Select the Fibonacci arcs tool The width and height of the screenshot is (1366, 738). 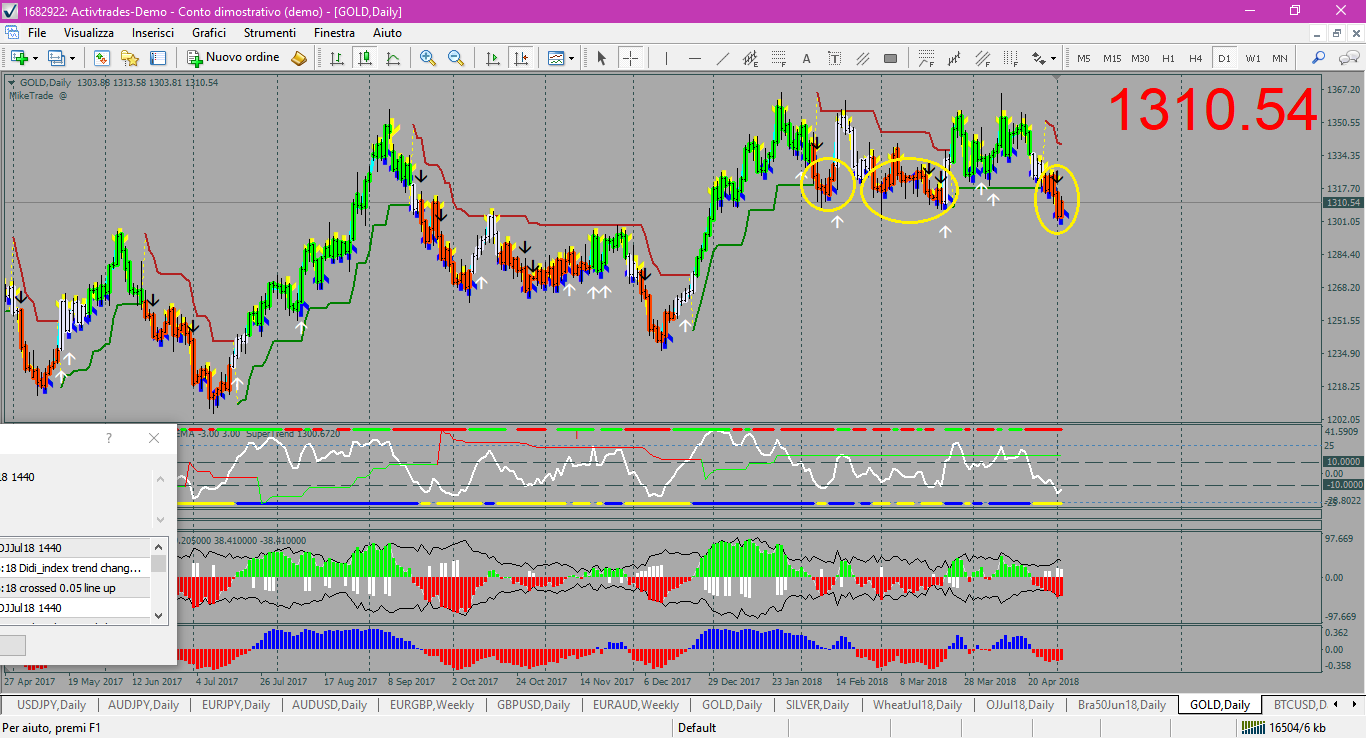coord(927,58)
